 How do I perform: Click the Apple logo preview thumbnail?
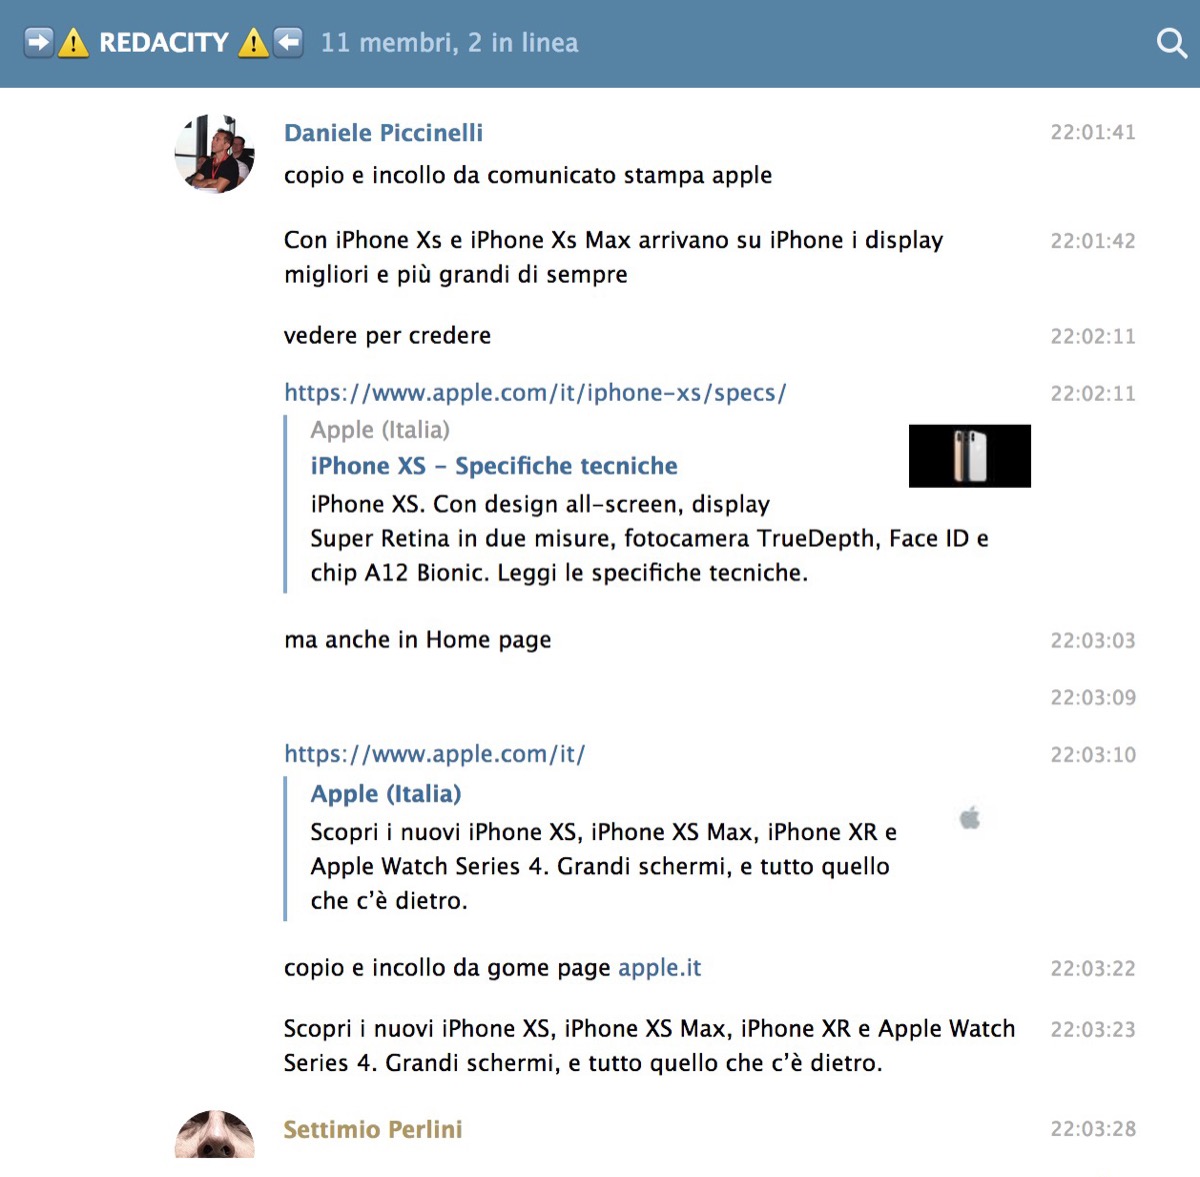(x=970, y=818)
